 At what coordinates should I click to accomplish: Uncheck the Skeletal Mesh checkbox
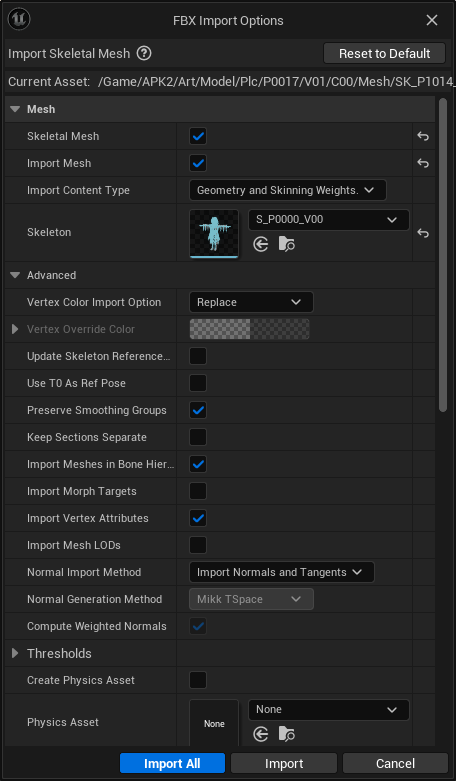[198, 136]
